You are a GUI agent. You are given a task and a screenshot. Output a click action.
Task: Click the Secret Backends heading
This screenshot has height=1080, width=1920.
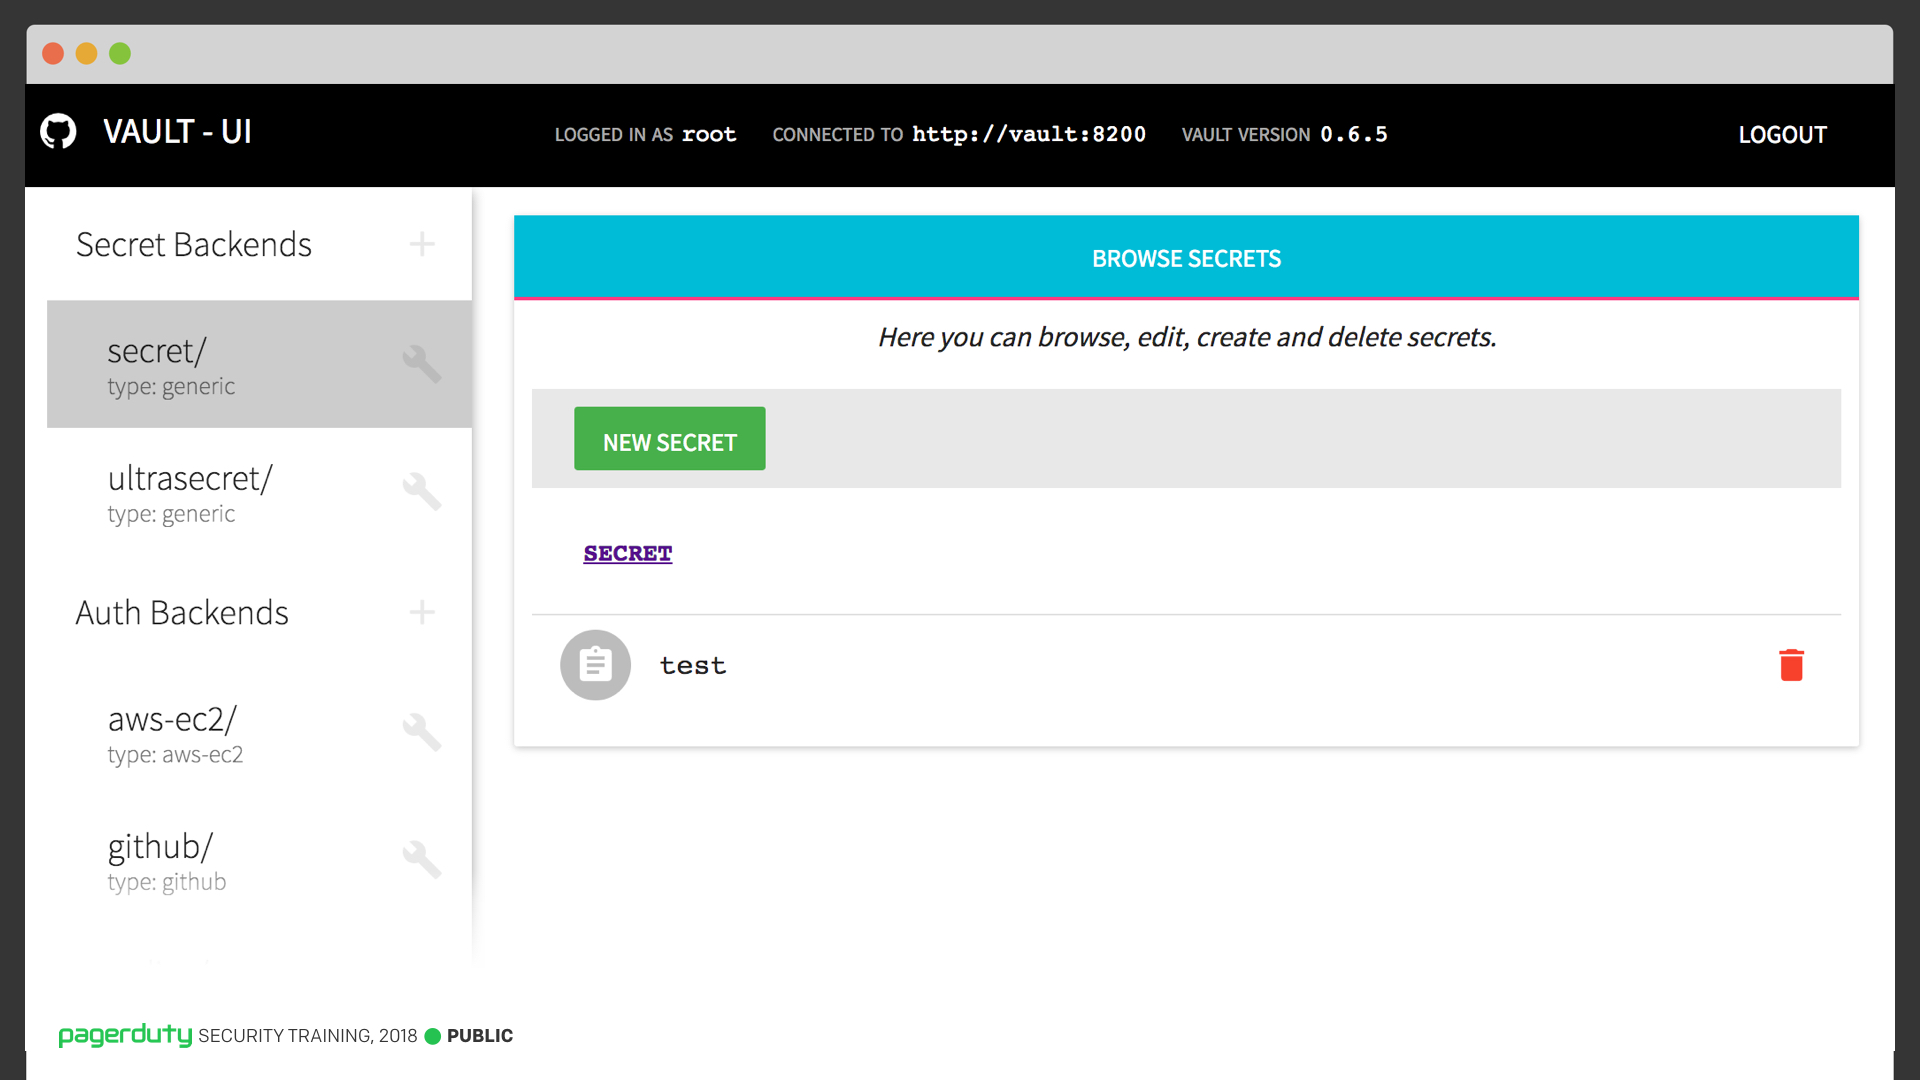[194, 245]
